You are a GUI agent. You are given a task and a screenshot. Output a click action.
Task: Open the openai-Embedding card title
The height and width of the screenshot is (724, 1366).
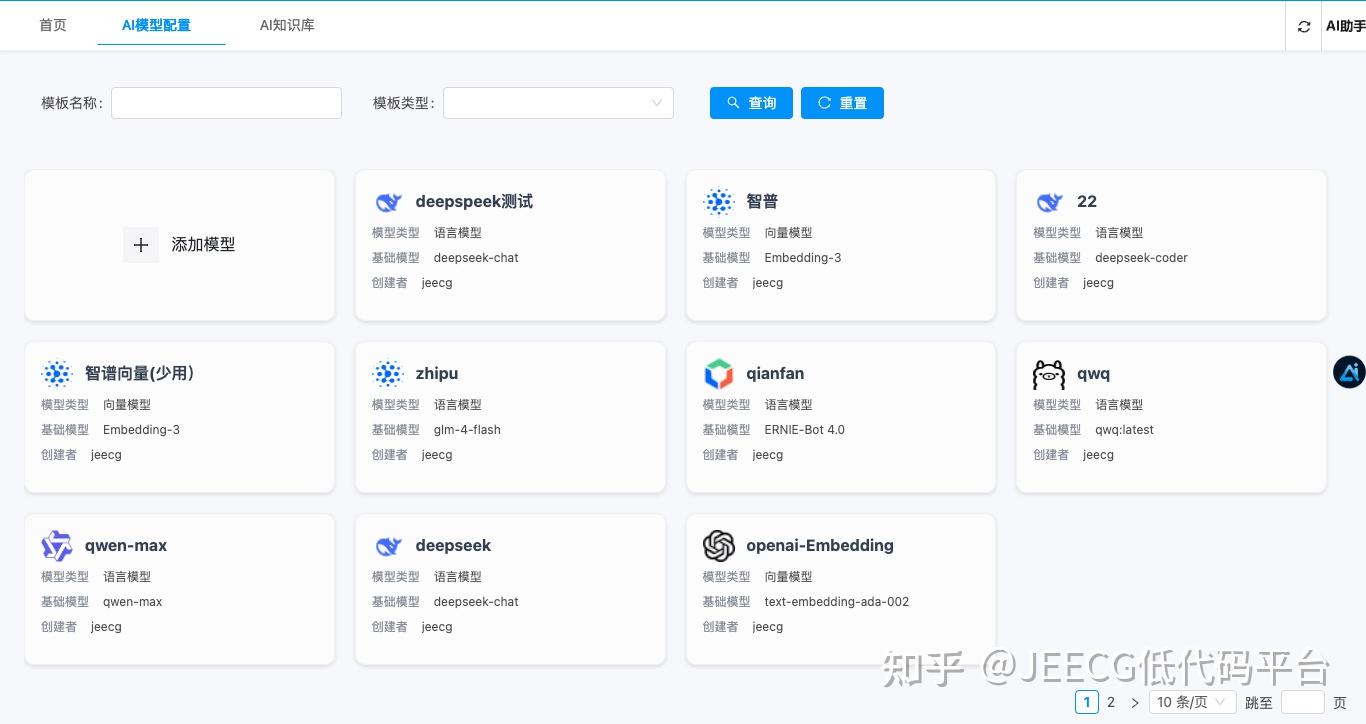coord(820,546)
